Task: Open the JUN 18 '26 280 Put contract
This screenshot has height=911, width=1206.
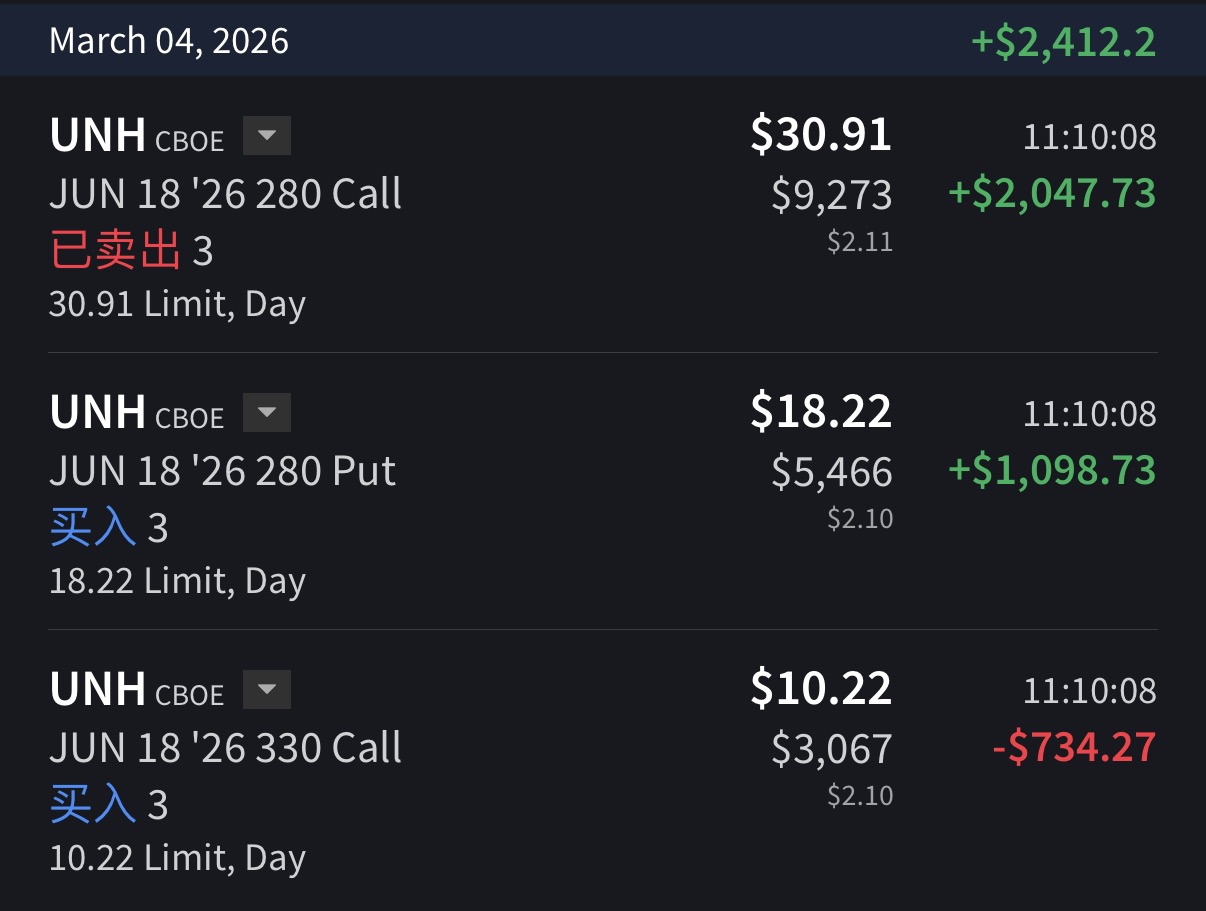Action: click(x=222, y=470)
